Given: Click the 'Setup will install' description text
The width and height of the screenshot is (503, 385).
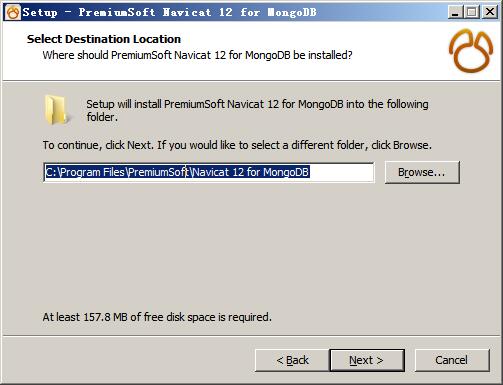Looking at the screenshot, I should coord(257,110).
